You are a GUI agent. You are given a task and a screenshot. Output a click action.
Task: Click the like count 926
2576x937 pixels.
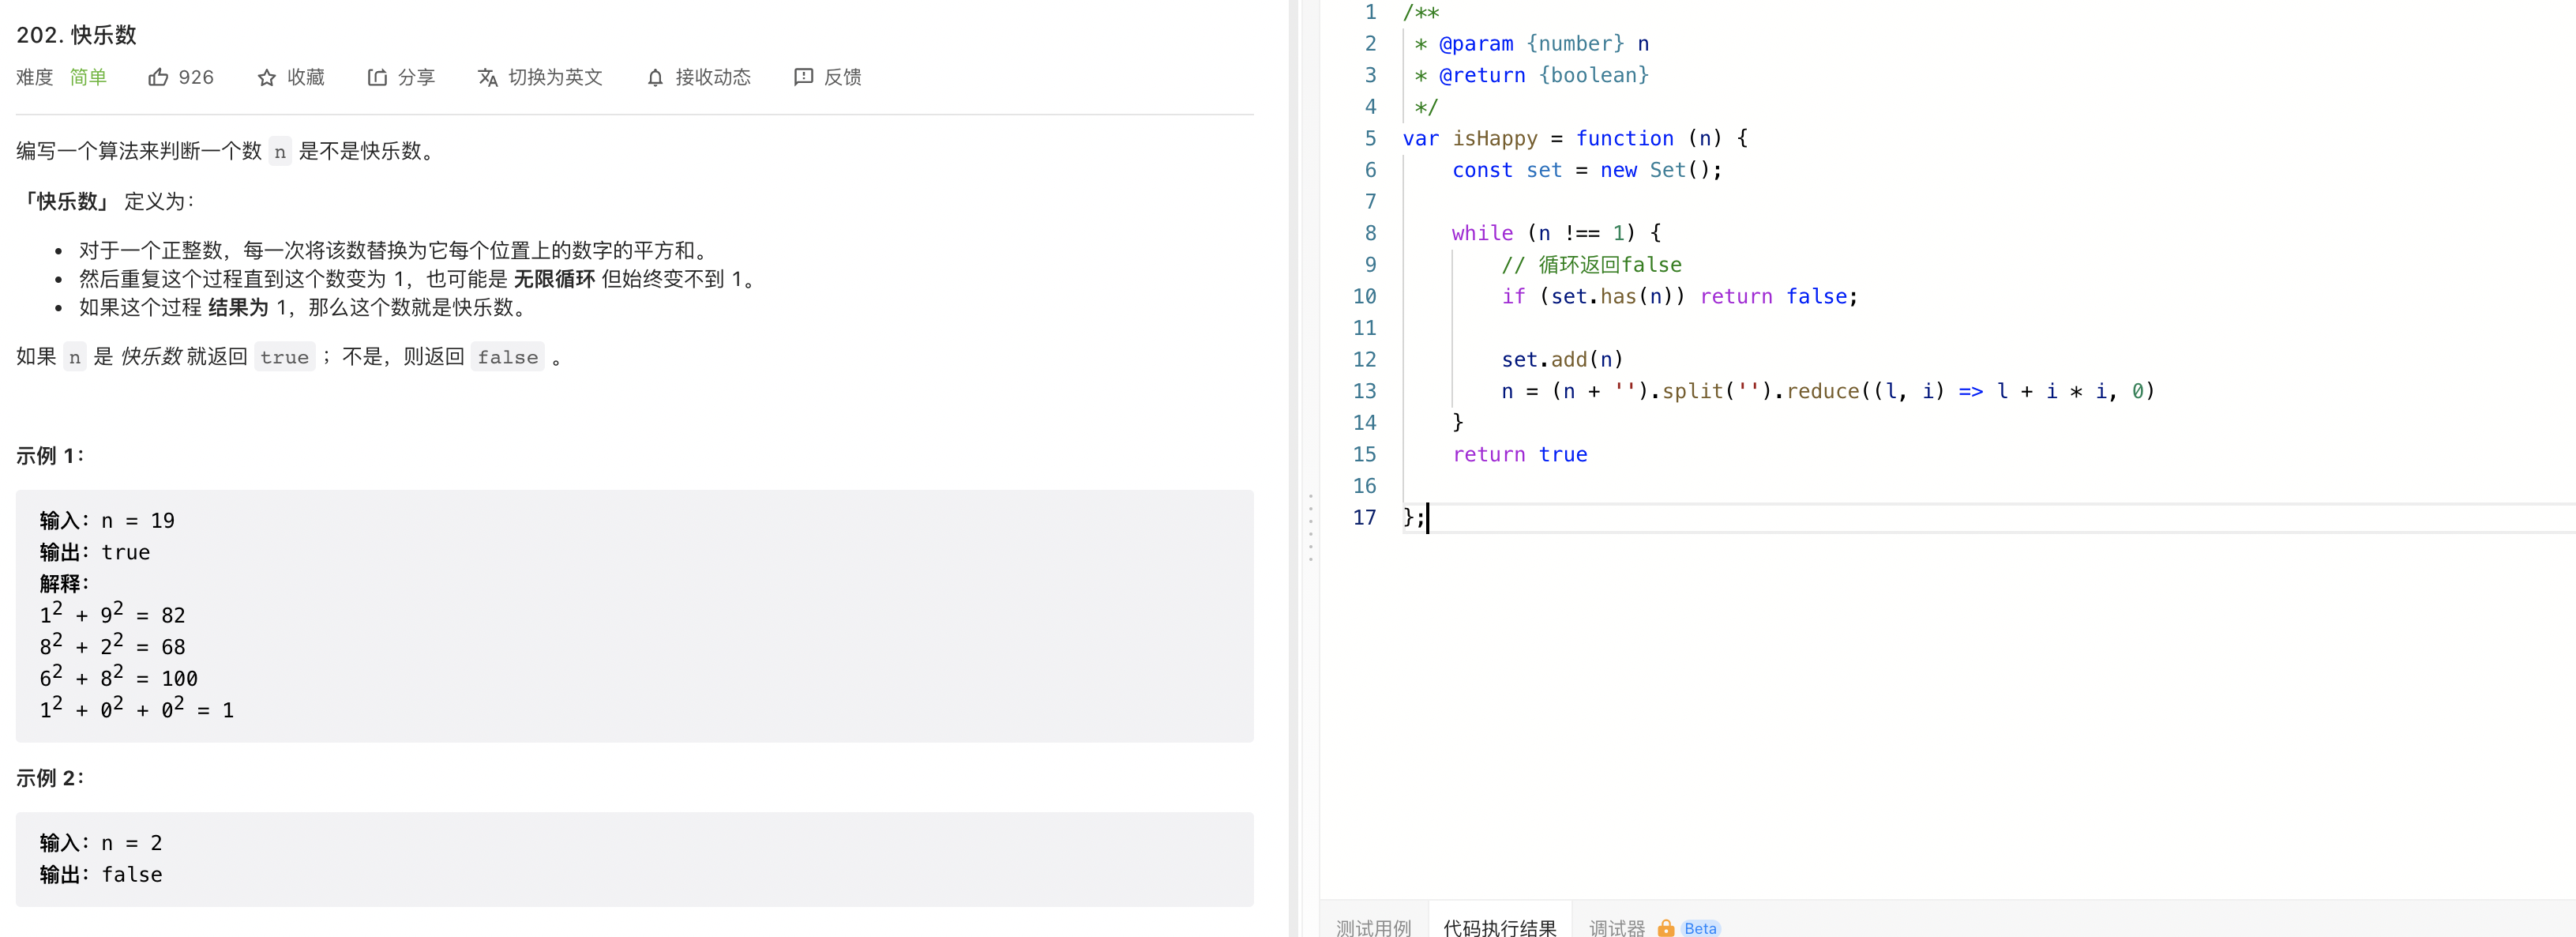(196, 77)
